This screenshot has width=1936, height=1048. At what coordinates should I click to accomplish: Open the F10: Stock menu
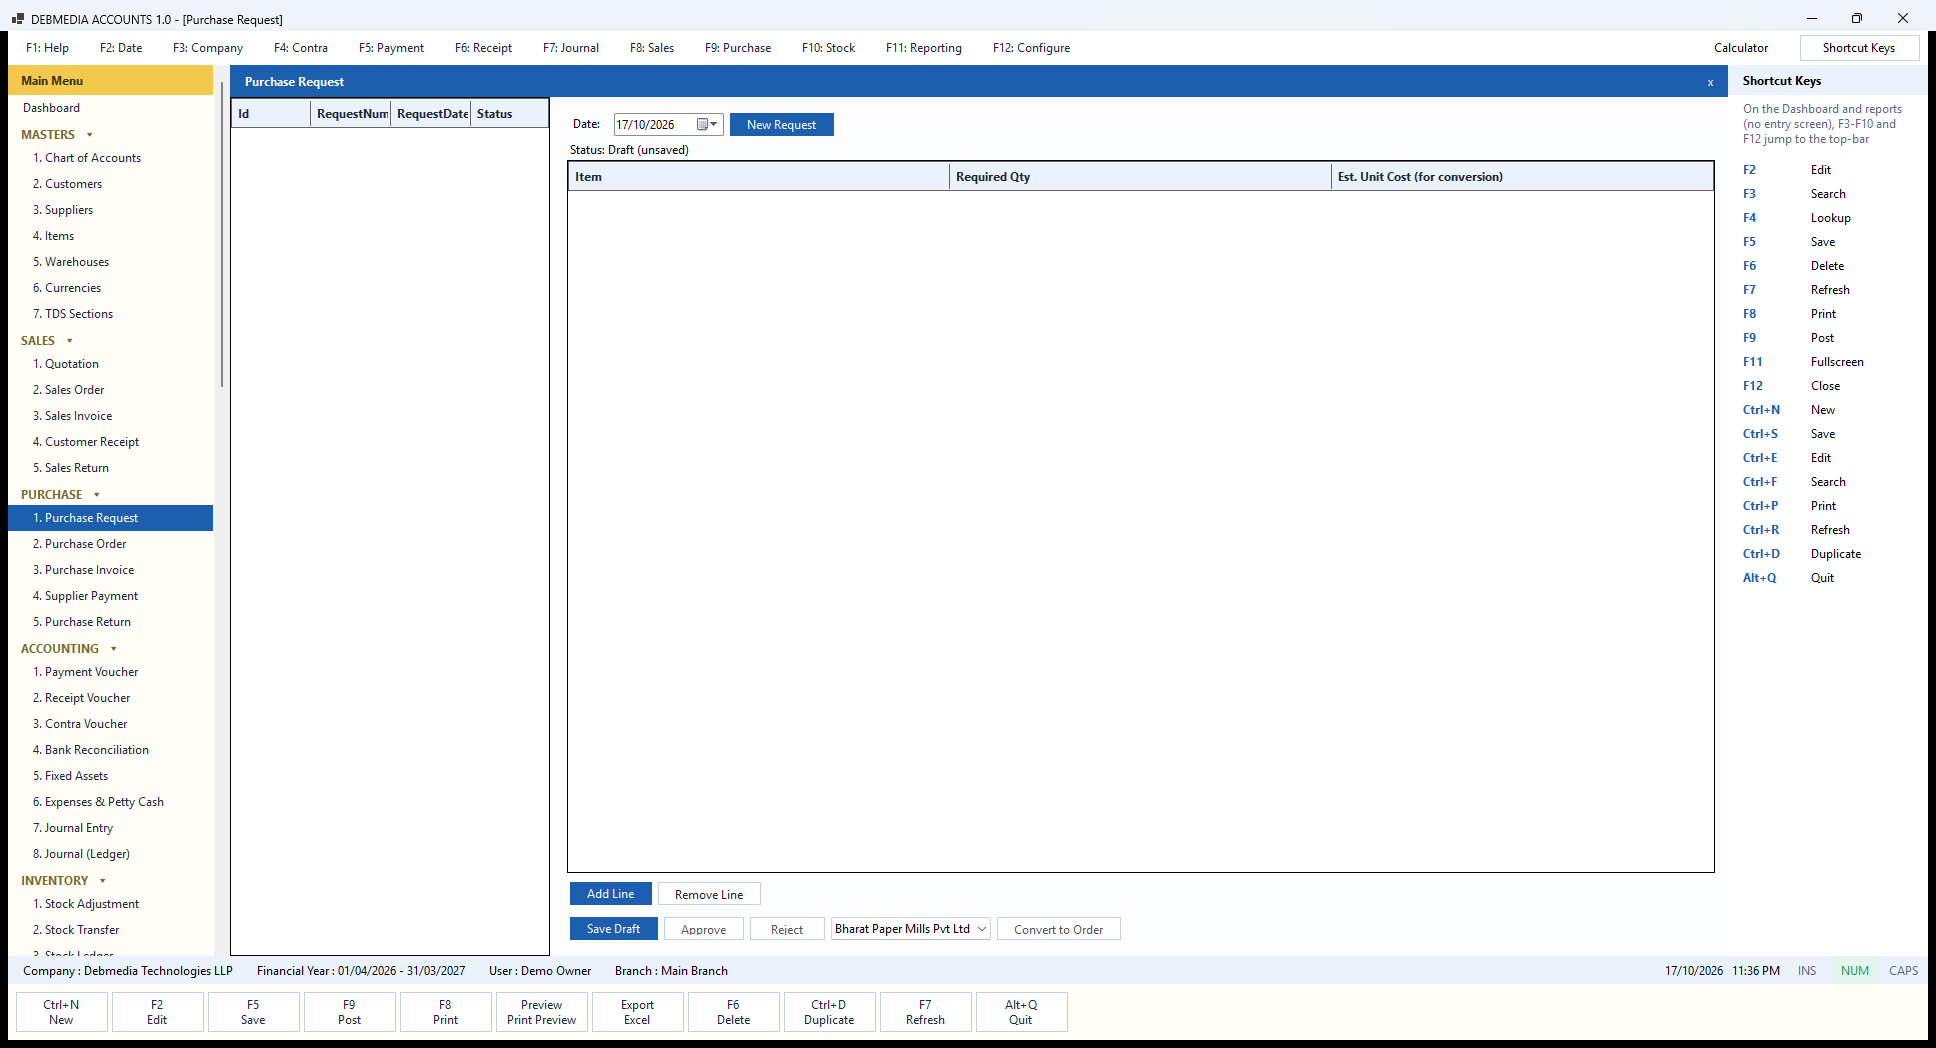[828, 48]
